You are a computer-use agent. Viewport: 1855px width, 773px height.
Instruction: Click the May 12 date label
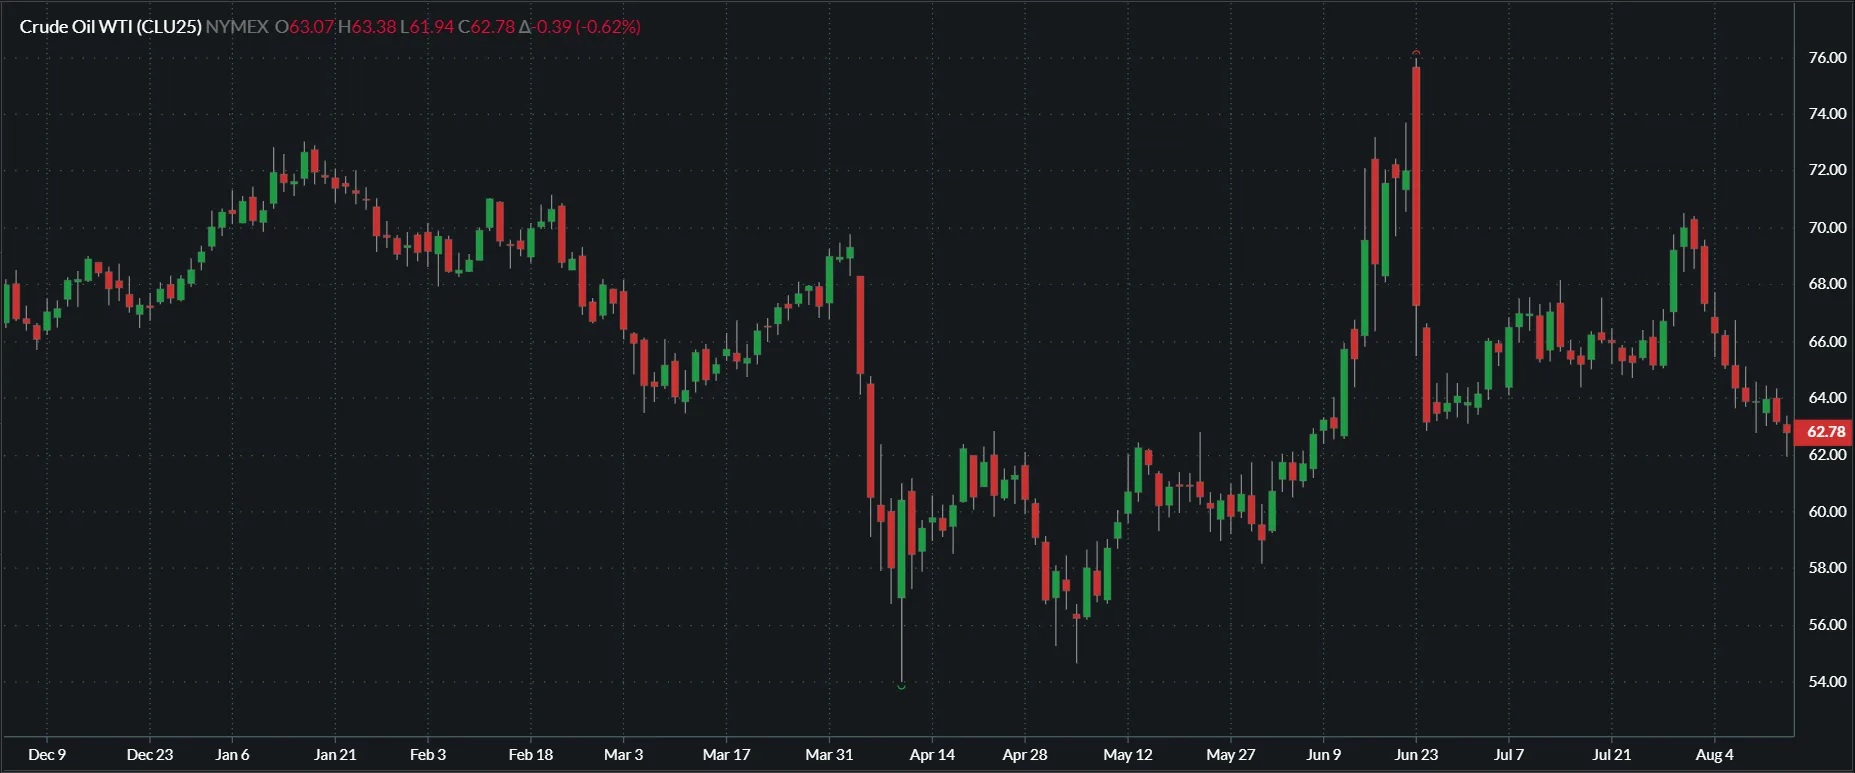coord(1127,754)
